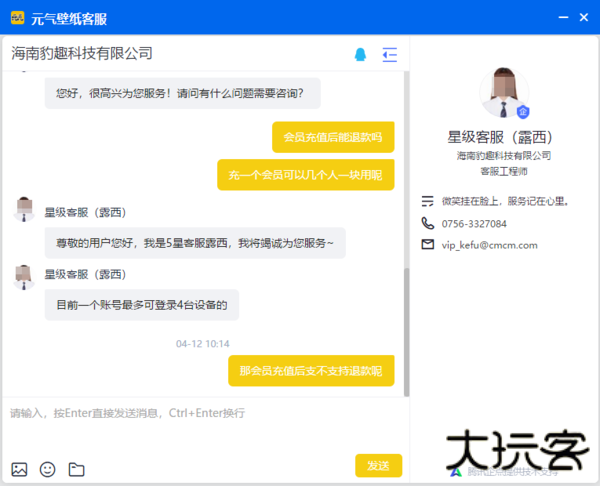Click the agent name 星级客服（露西） in side panel
The height and width of the screenshot is (486, 600).
[501, 137]
